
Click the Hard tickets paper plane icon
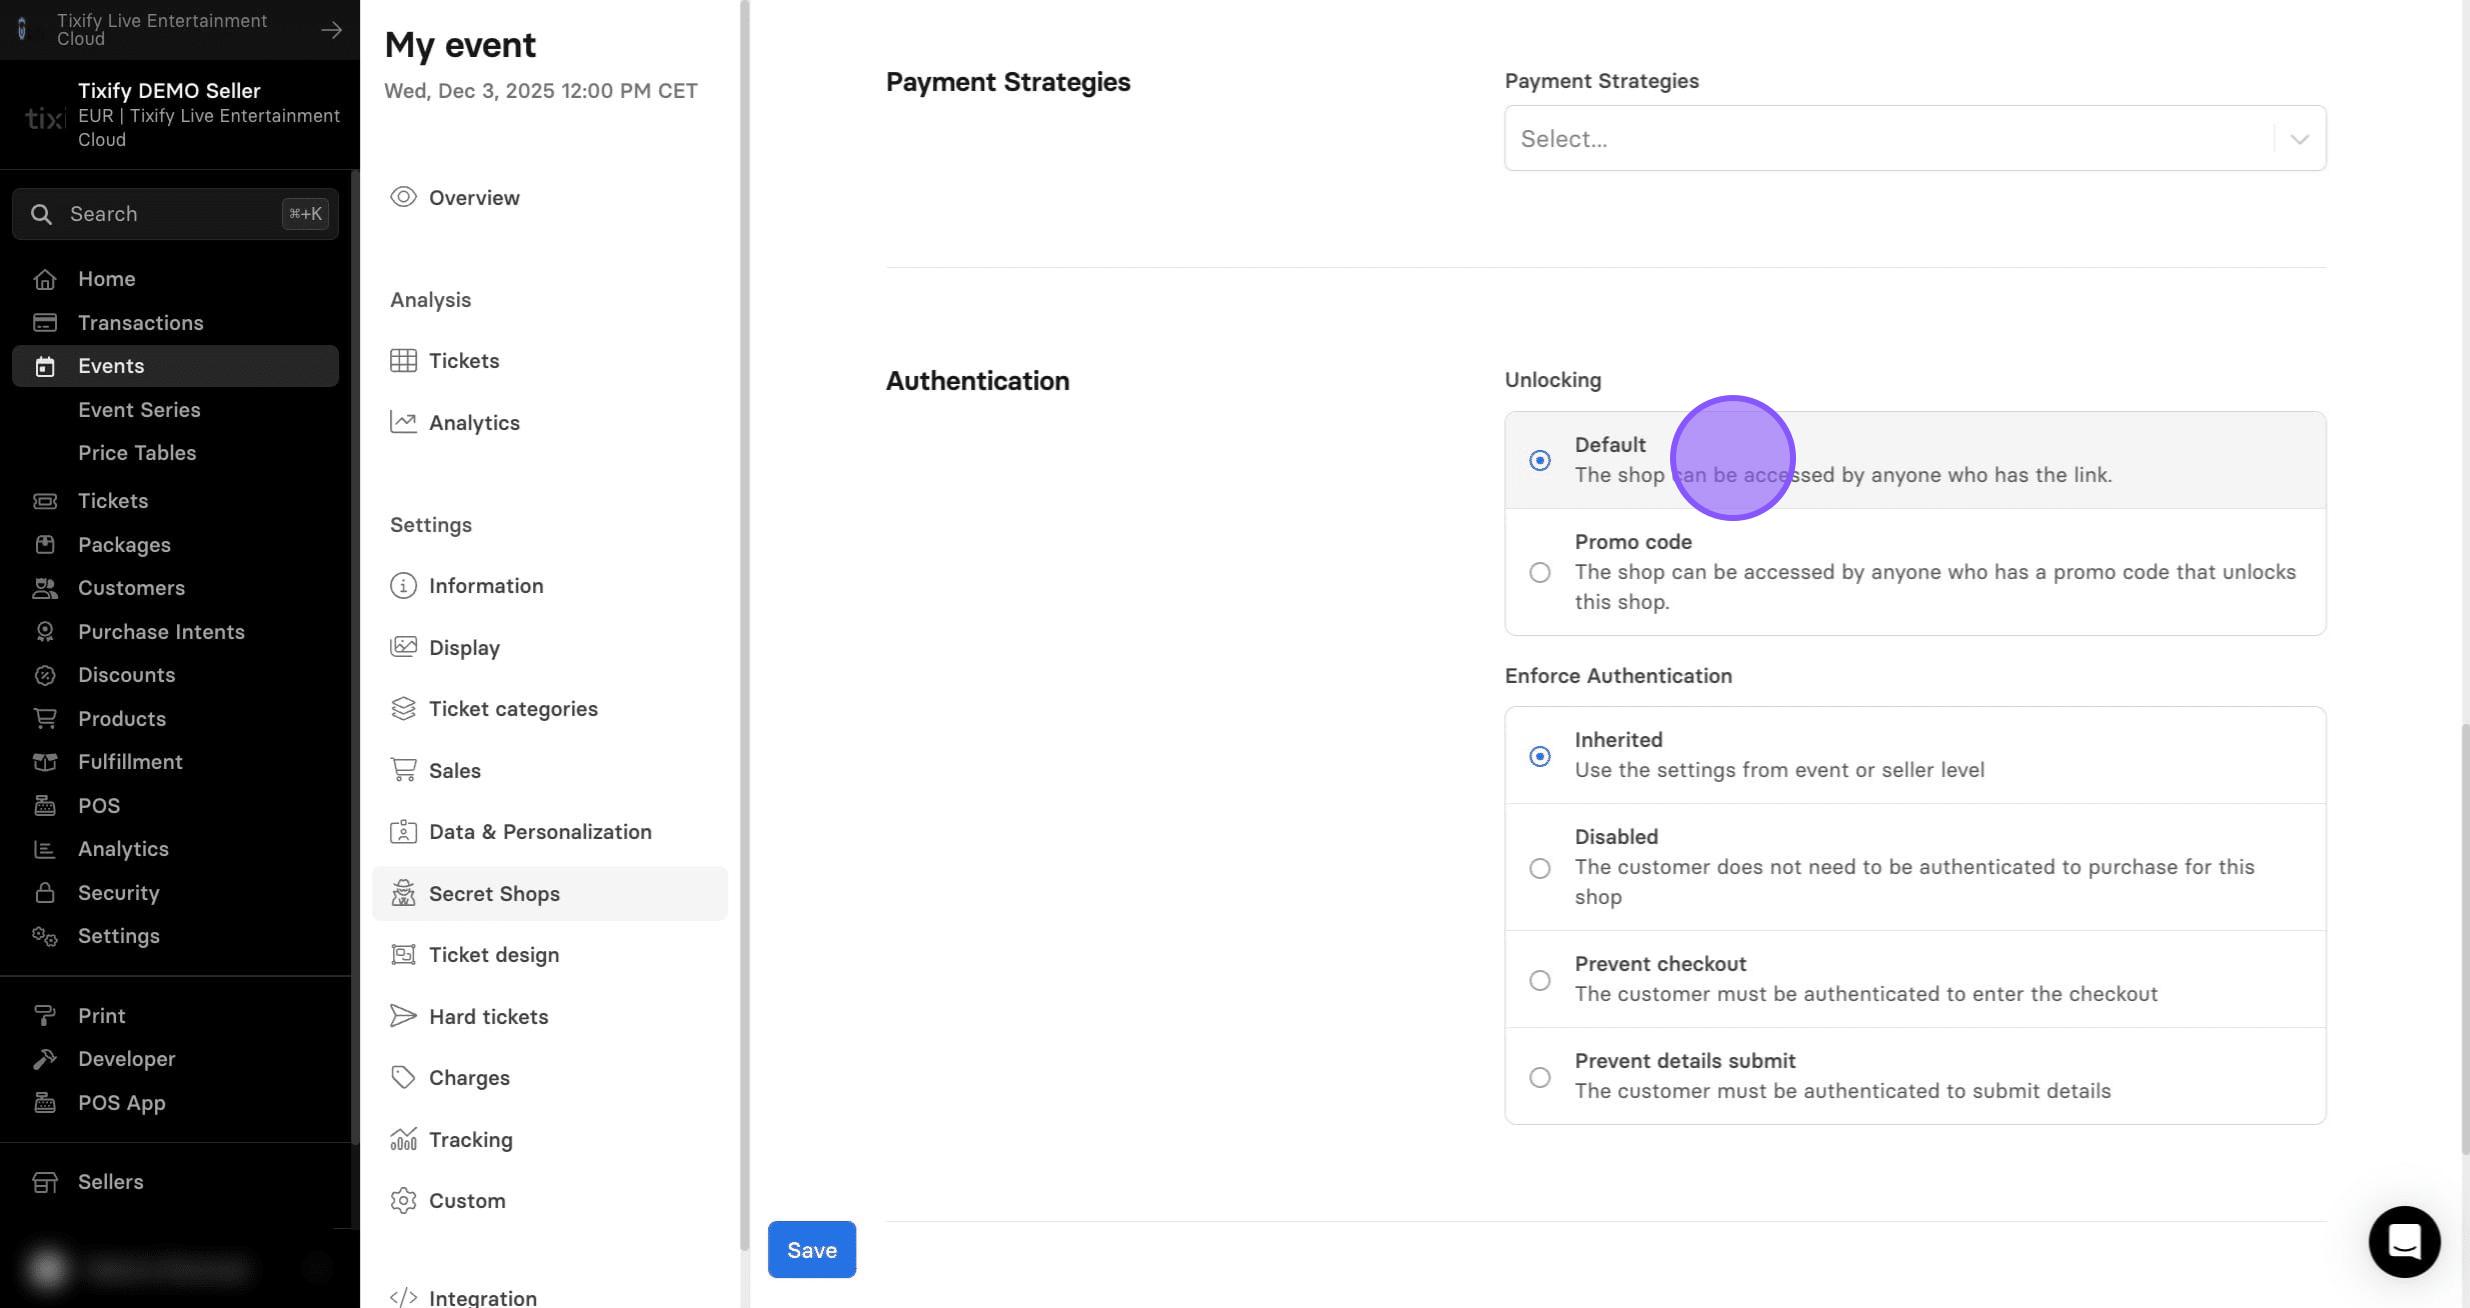point(403,1017)
